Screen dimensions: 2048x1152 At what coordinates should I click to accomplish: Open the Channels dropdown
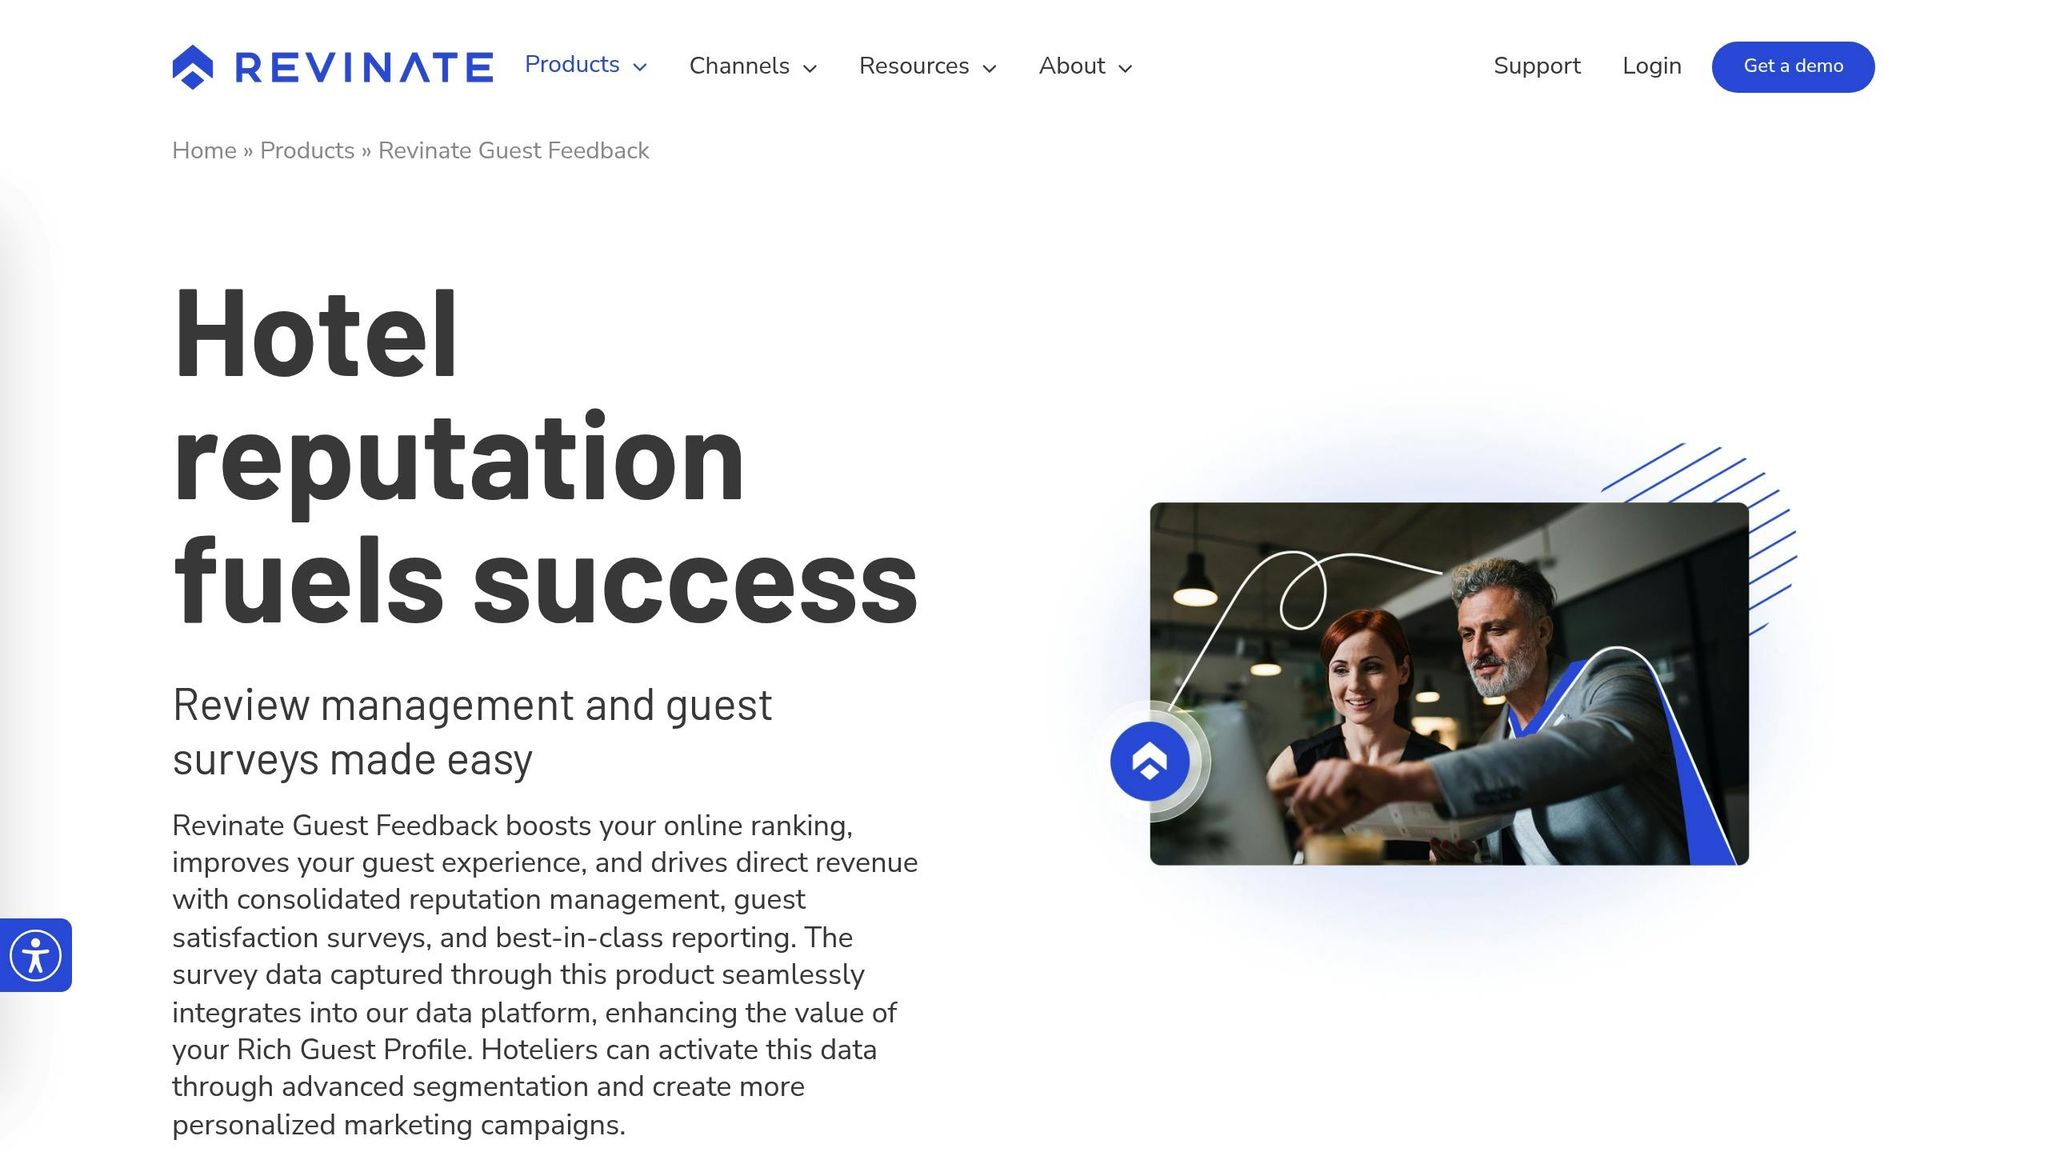(x=739, y=66)
